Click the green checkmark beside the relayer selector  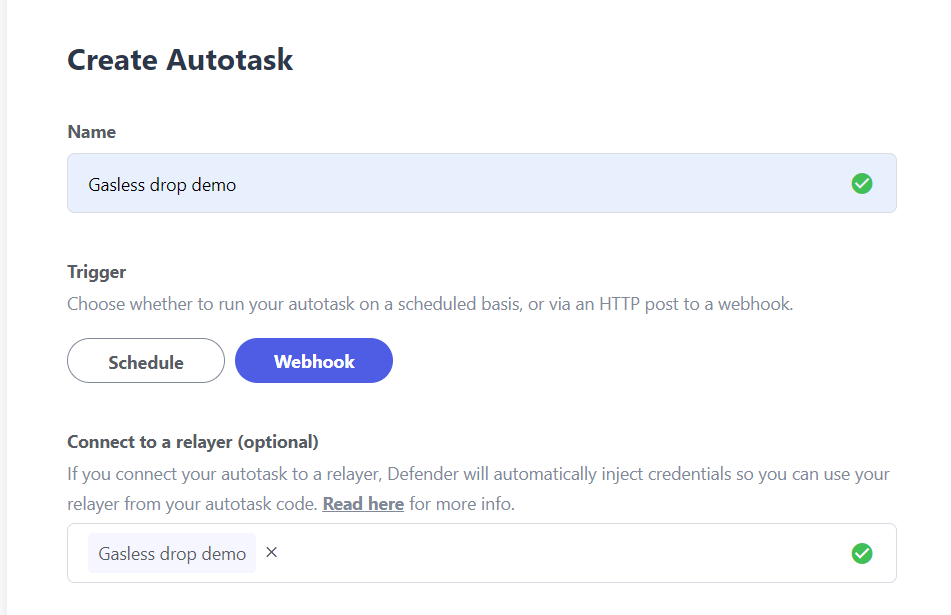(861, 553)
